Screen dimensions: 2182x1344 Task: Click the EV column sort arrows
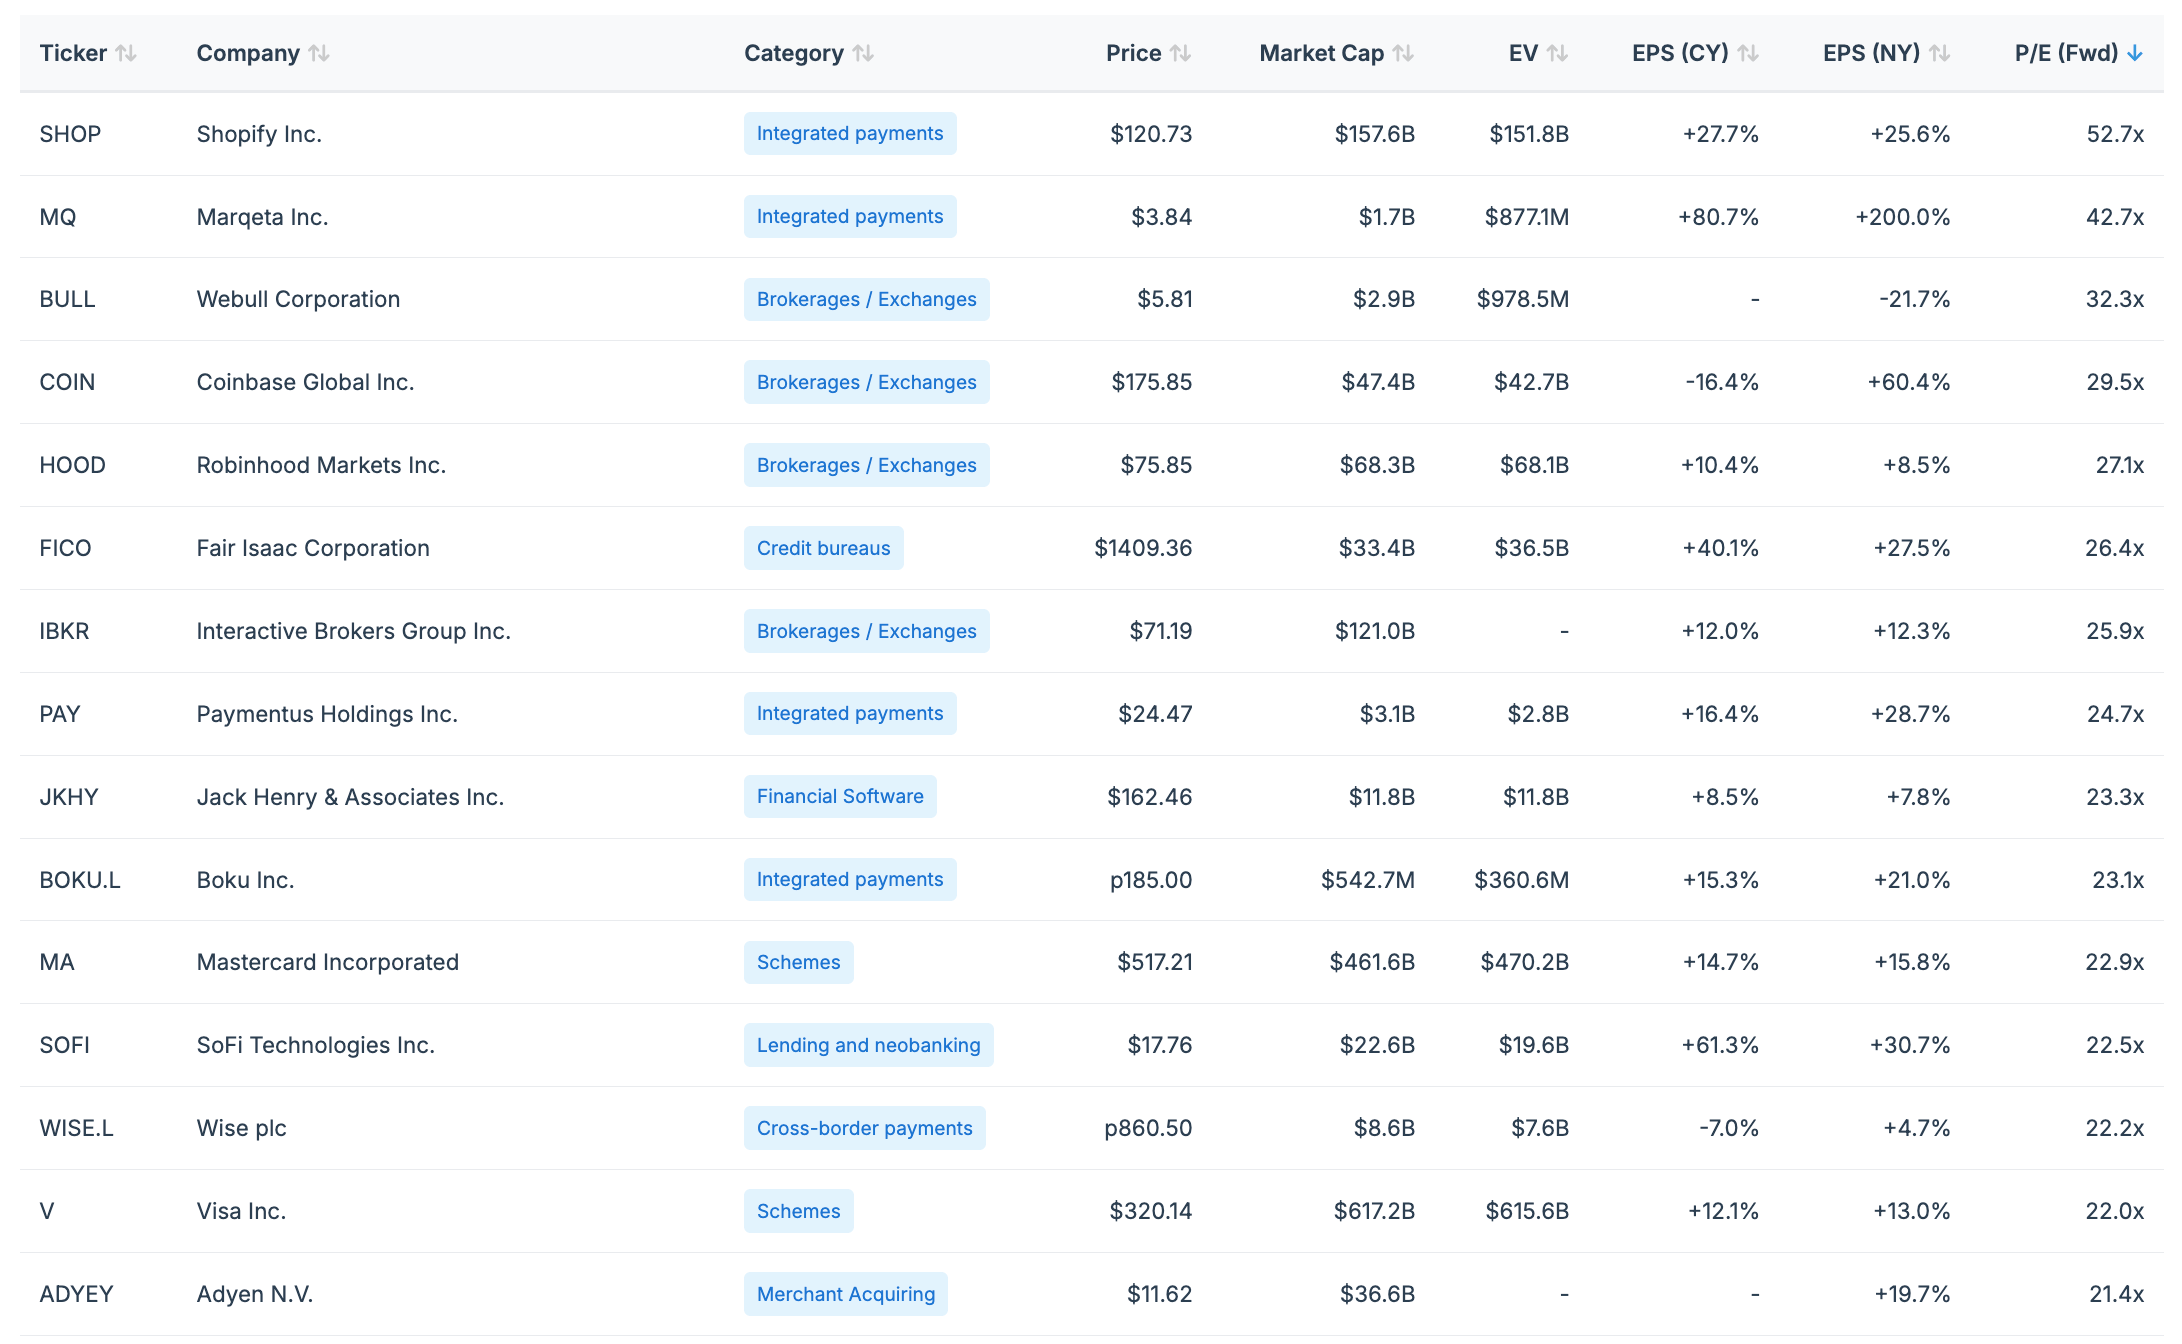(1558, 53)
